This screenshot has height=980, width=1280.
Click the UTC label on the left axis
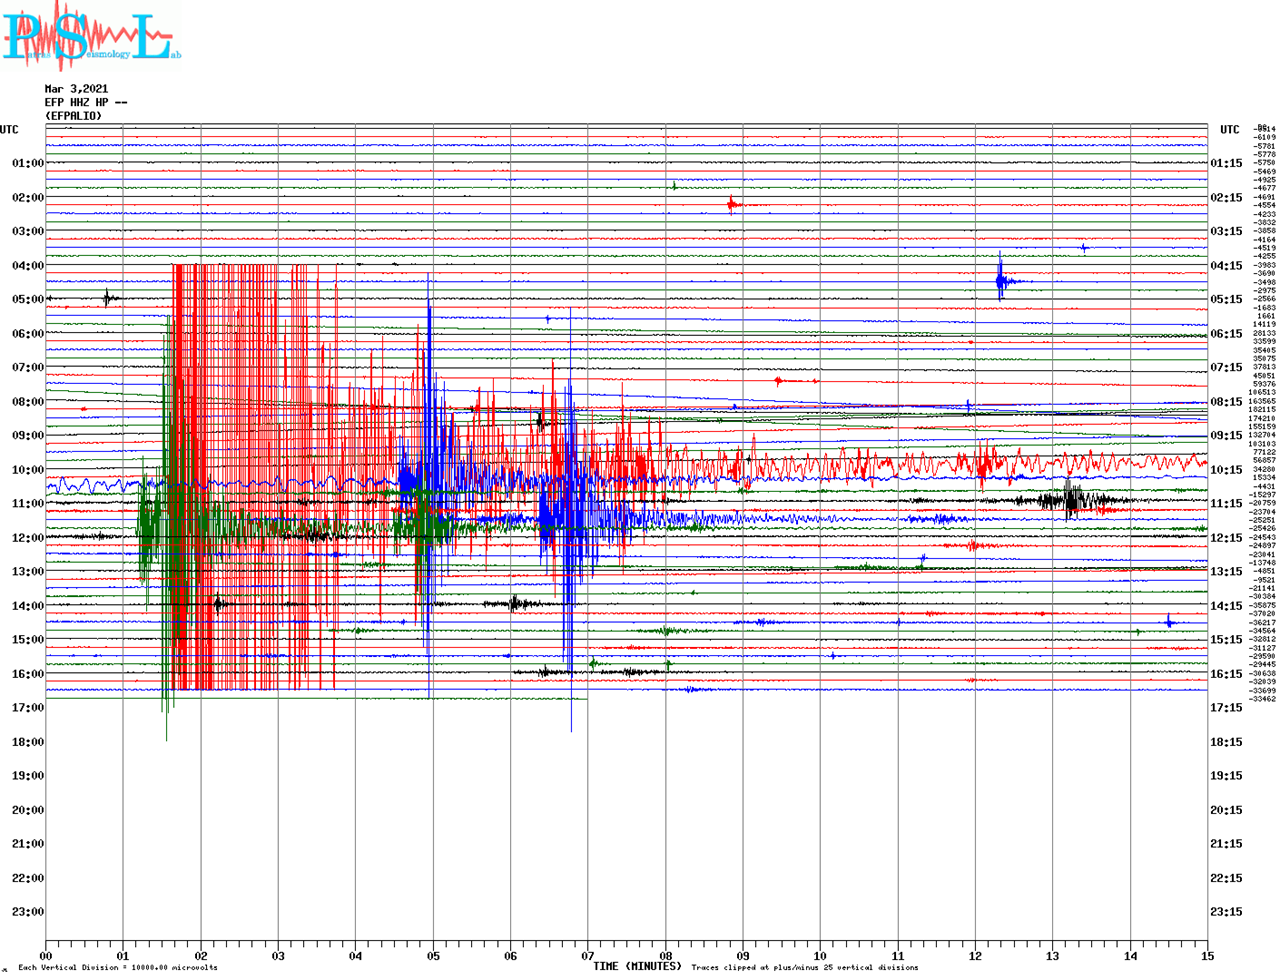[9, 130]
